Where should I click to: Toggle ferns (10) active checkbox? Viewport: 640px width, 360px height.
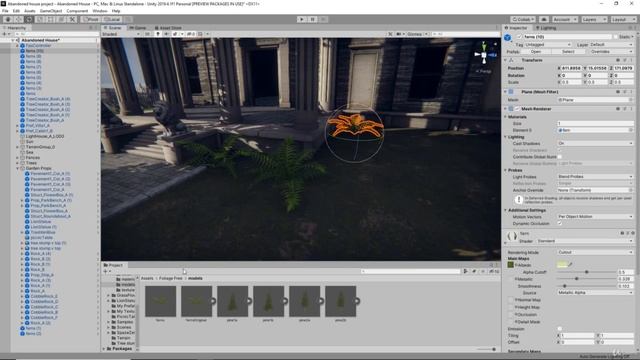click(520, 37)
